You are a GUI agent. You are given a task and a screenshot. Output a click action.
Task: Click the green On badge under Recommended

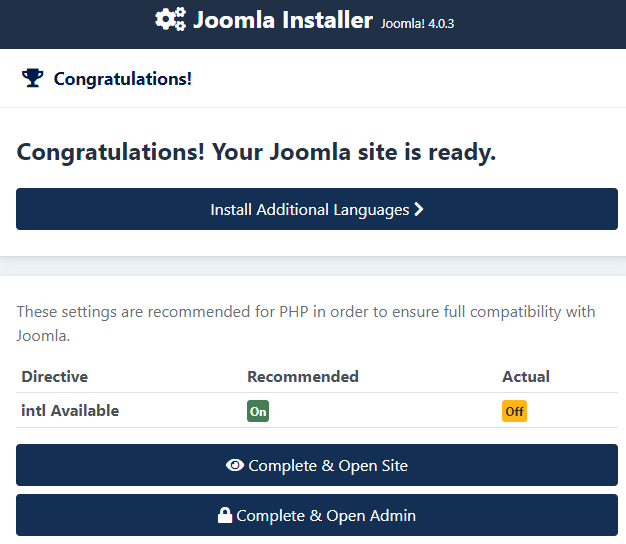tap(258, 411)
